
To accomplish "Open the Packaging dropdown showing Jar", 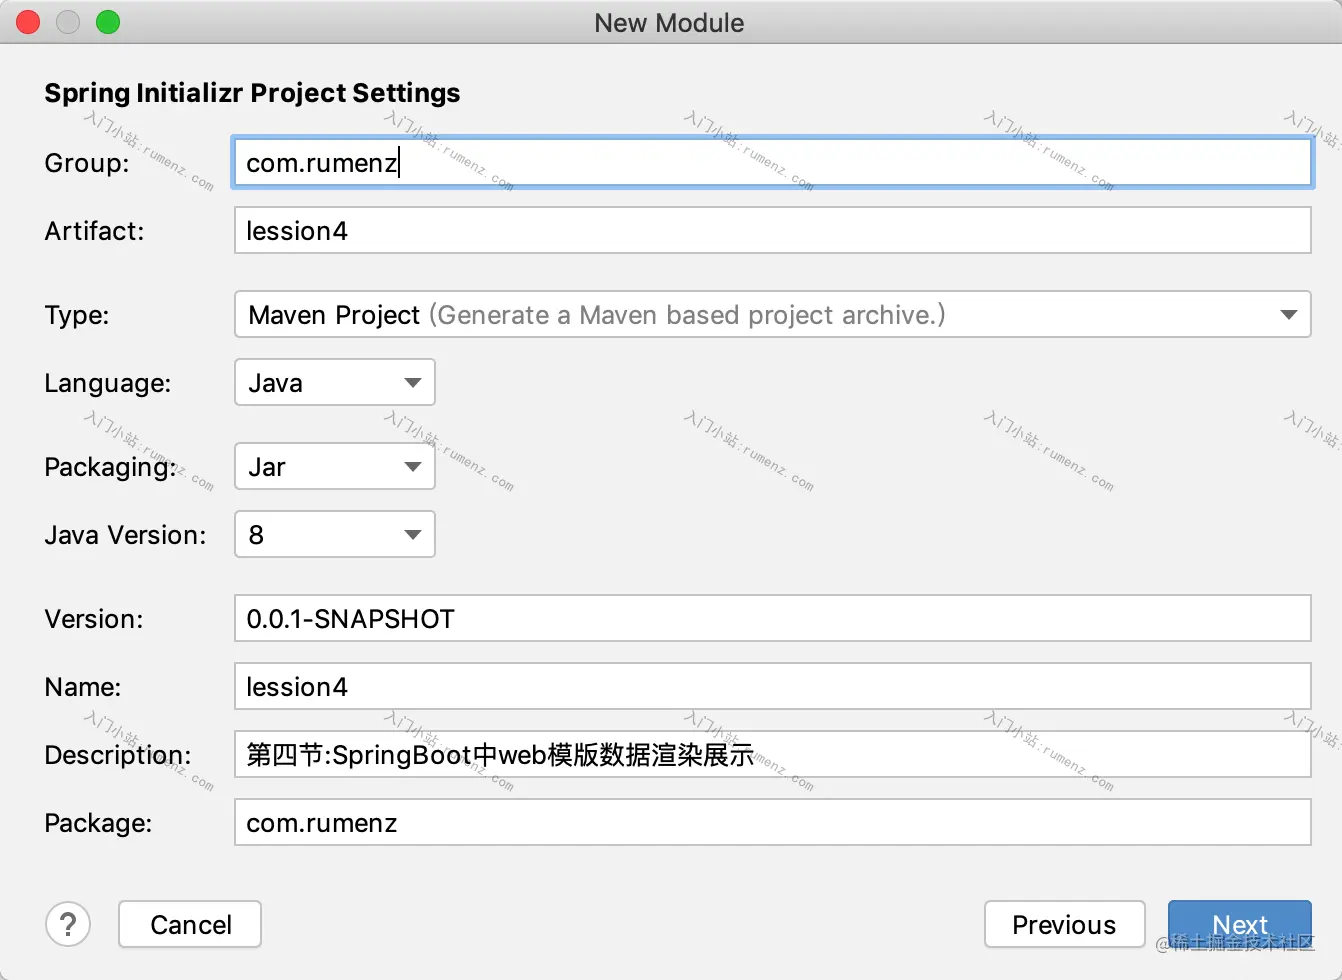I will coord(334,466).
